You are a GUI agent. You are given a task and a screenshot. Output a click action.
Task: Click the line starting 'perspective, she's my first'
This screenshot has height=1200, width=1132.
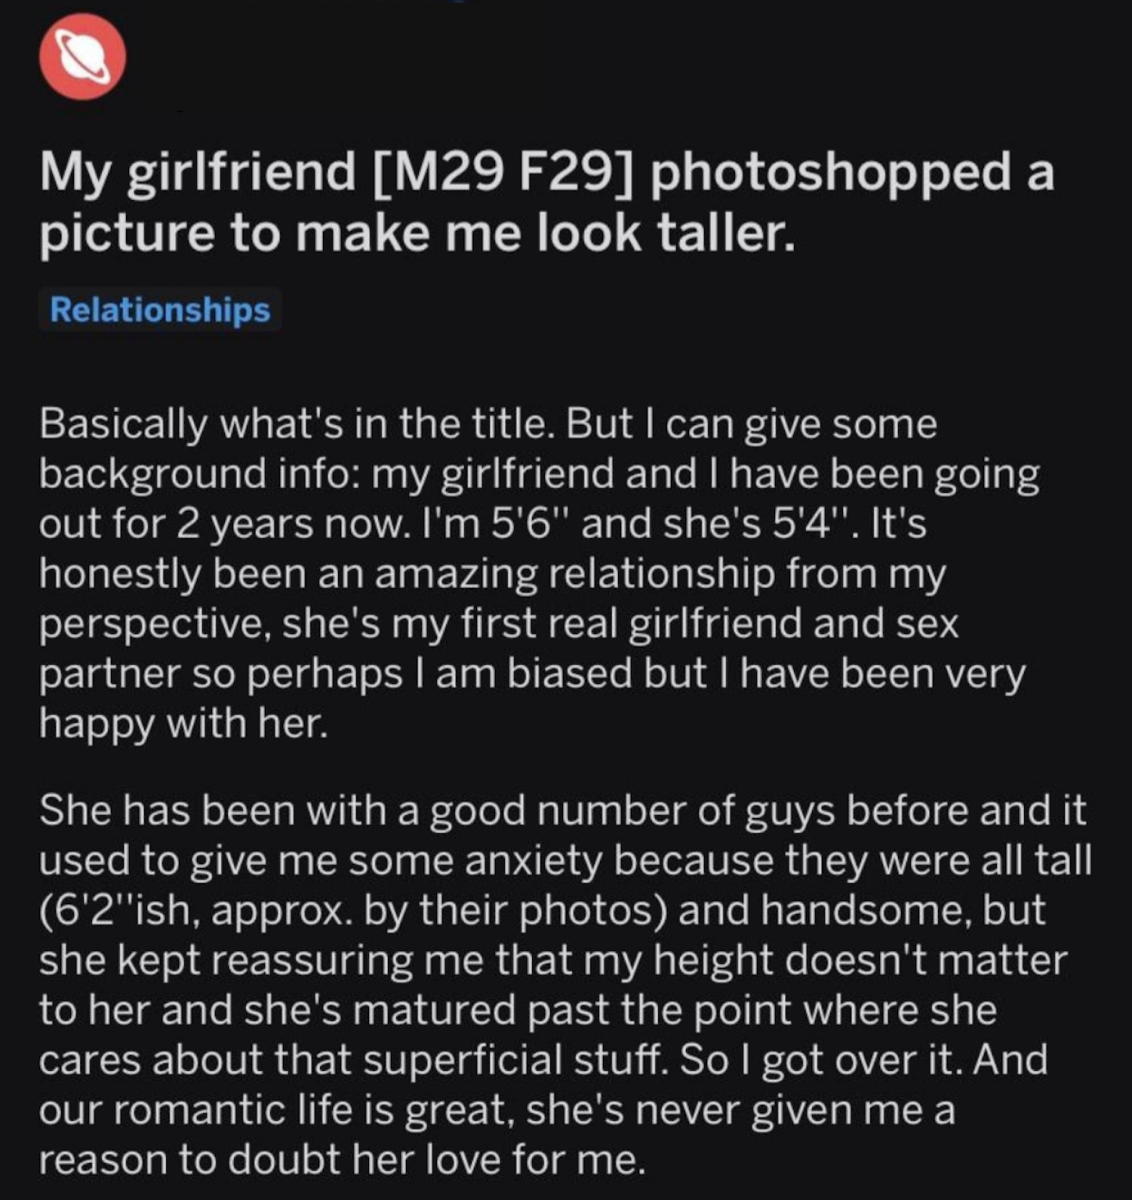pos(499,623)
